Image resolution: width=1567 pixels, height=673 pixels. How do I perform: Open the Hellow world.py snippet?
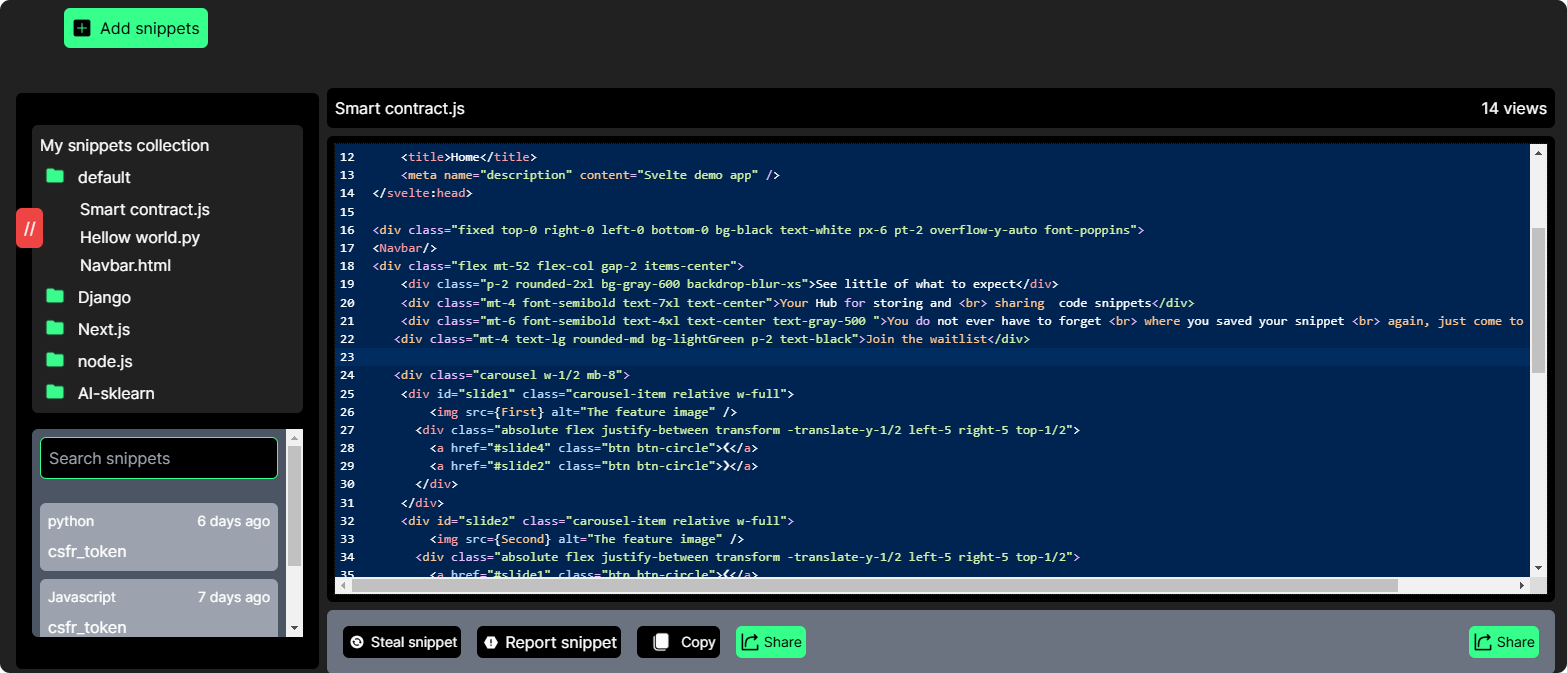(x=140, y=238)
